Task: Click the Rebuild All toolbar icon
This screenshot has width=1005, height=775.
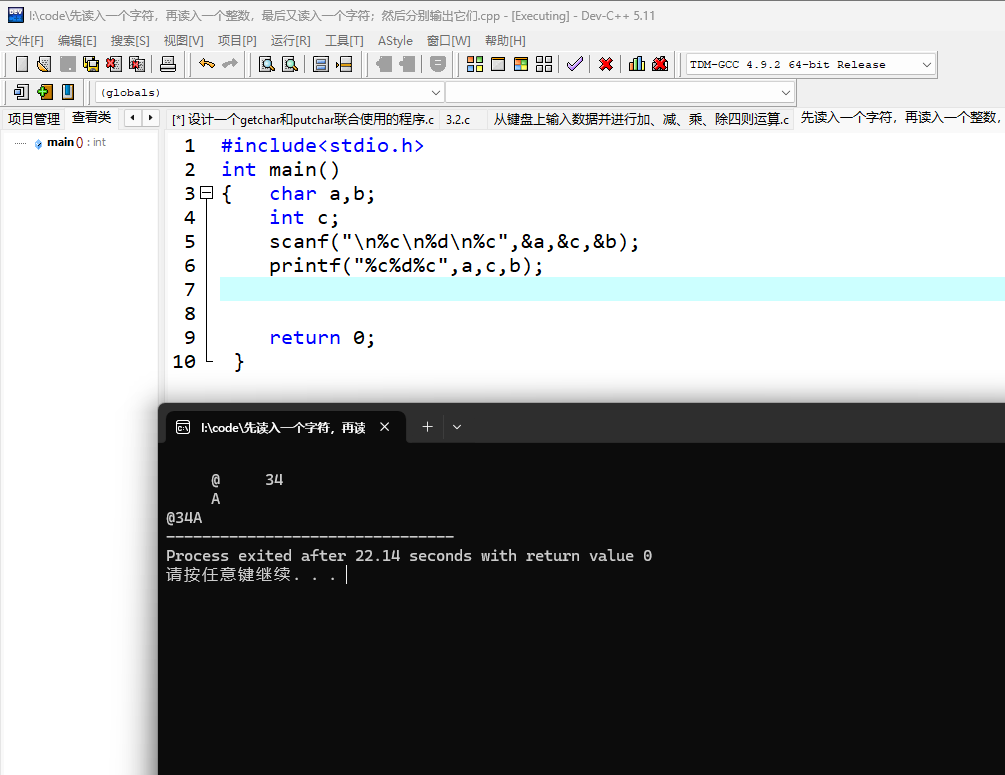Action: pos(544,64)
